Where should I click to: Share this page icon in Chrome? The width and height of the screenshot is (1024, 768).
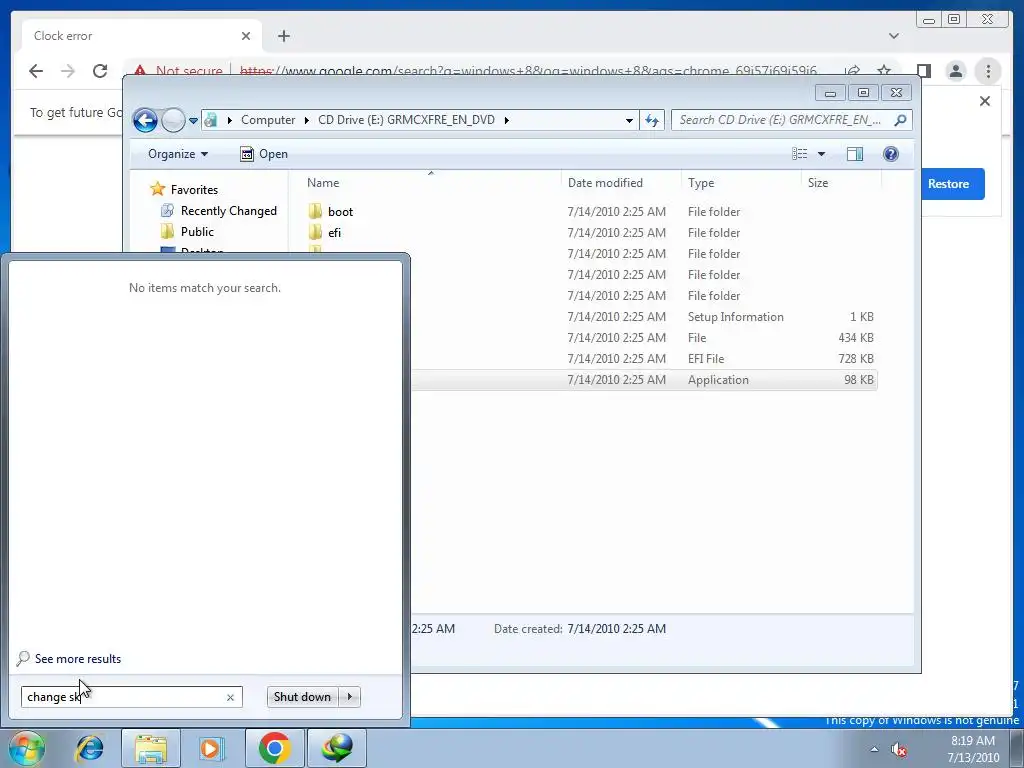coord(852,71)
